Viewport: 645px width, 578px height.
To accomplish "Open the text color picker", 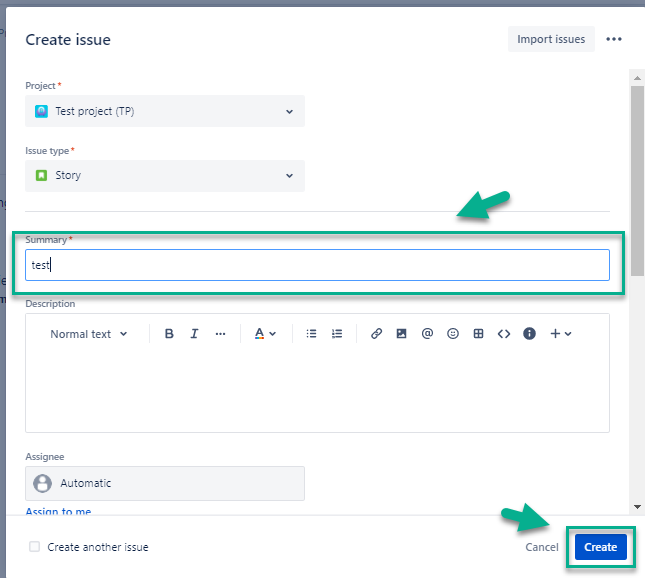I will click(264, 334).
